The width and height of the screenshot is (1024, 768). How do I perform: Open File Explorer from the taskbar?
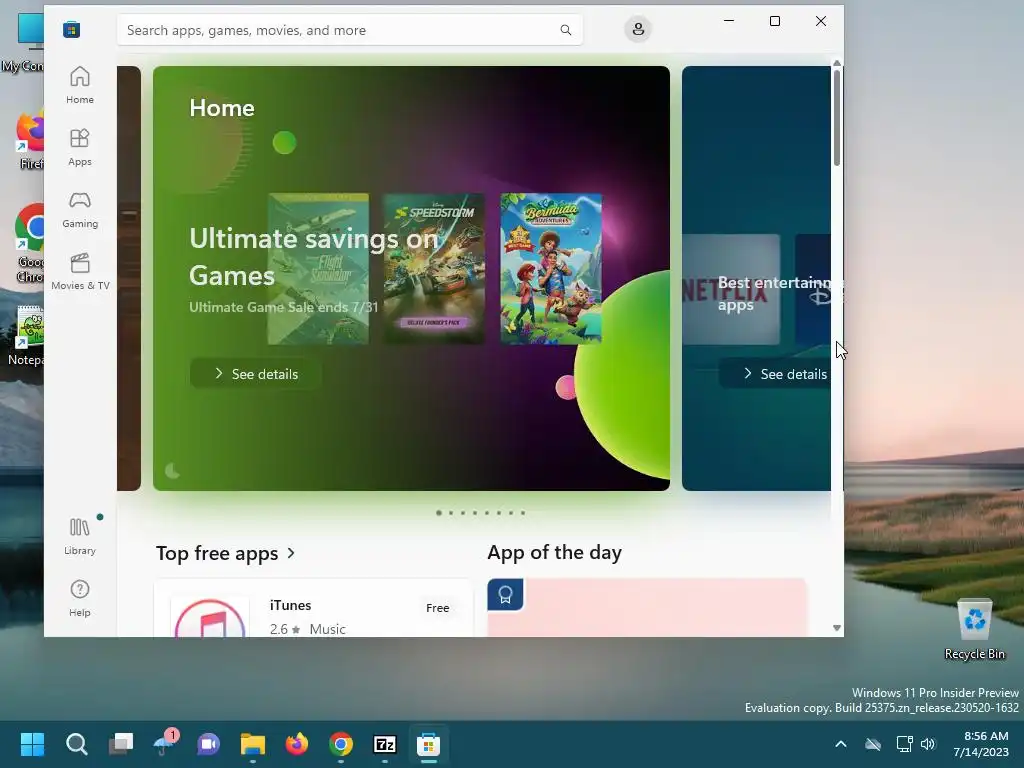tap(253, 744)
